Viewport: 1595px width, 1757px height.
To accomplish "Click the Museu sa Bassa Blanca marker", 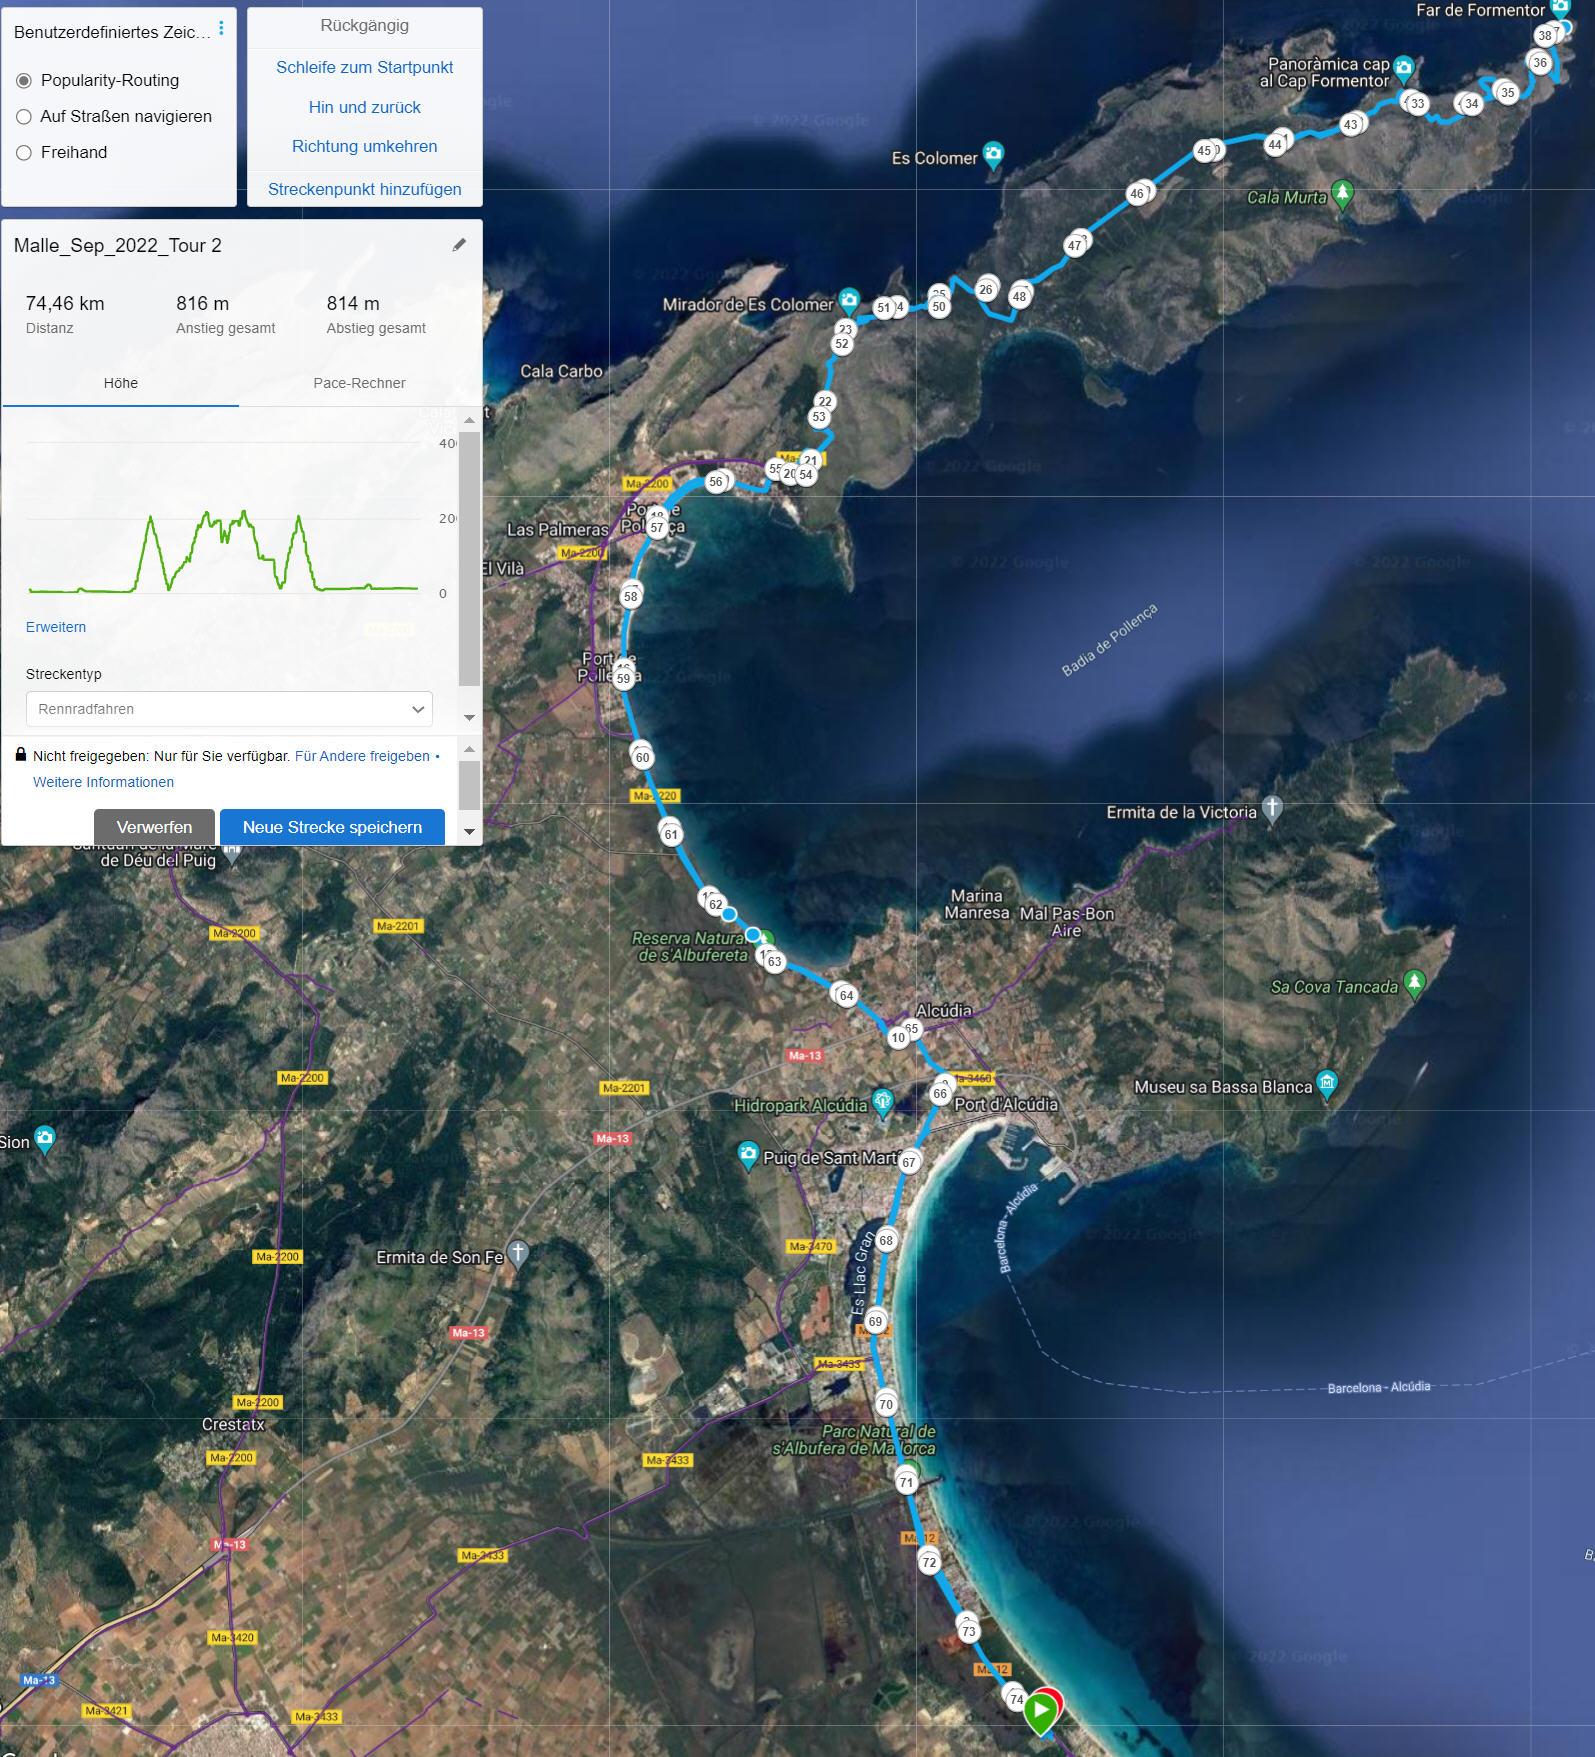I will coord(1326,1082).
